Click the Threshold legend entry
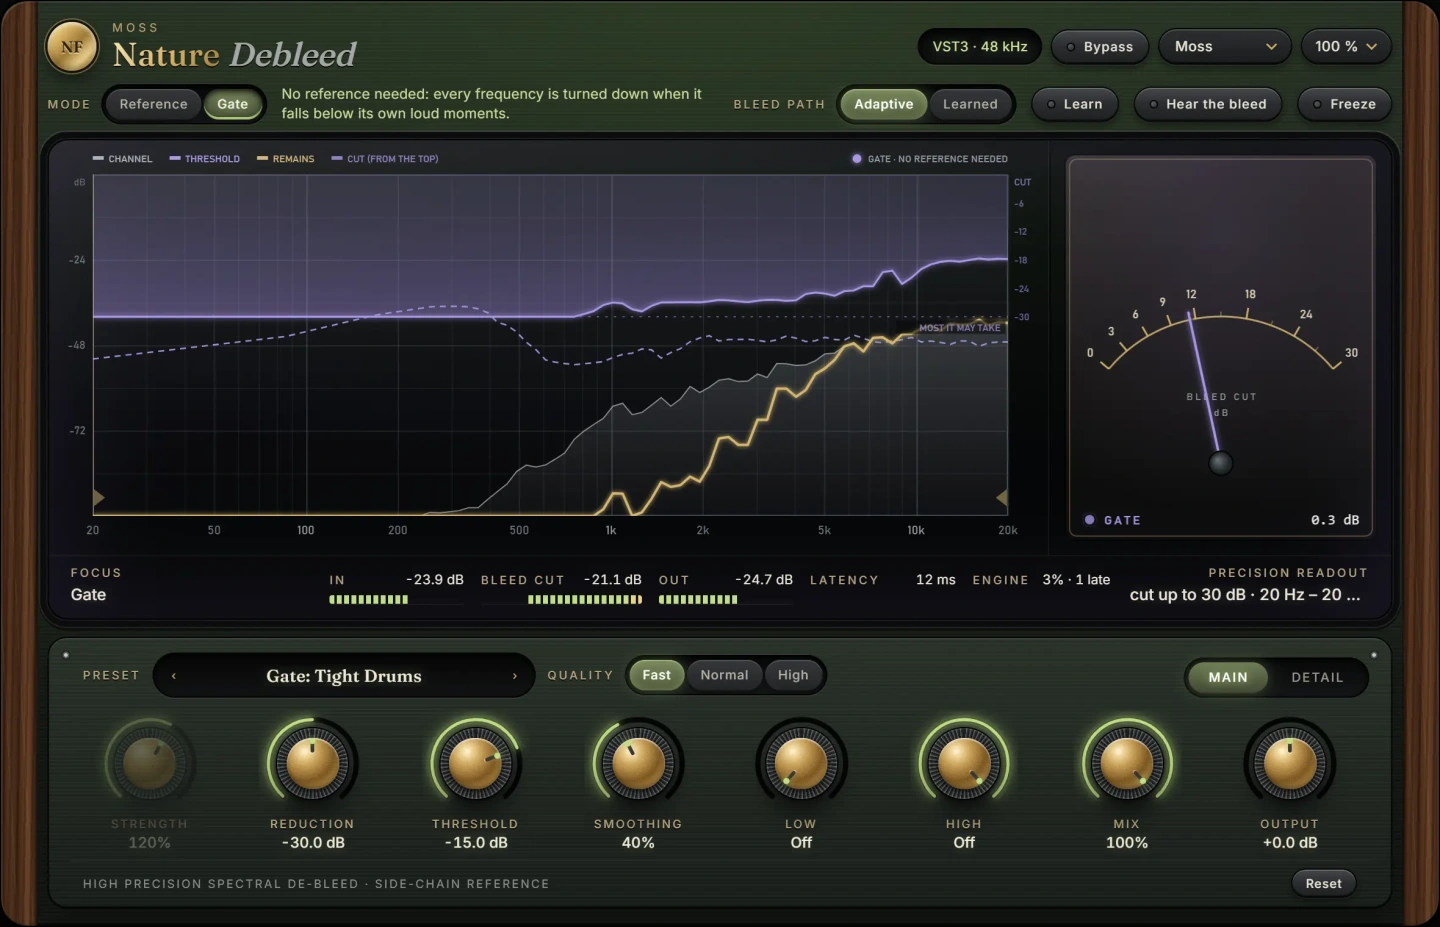 coord(205,159)
